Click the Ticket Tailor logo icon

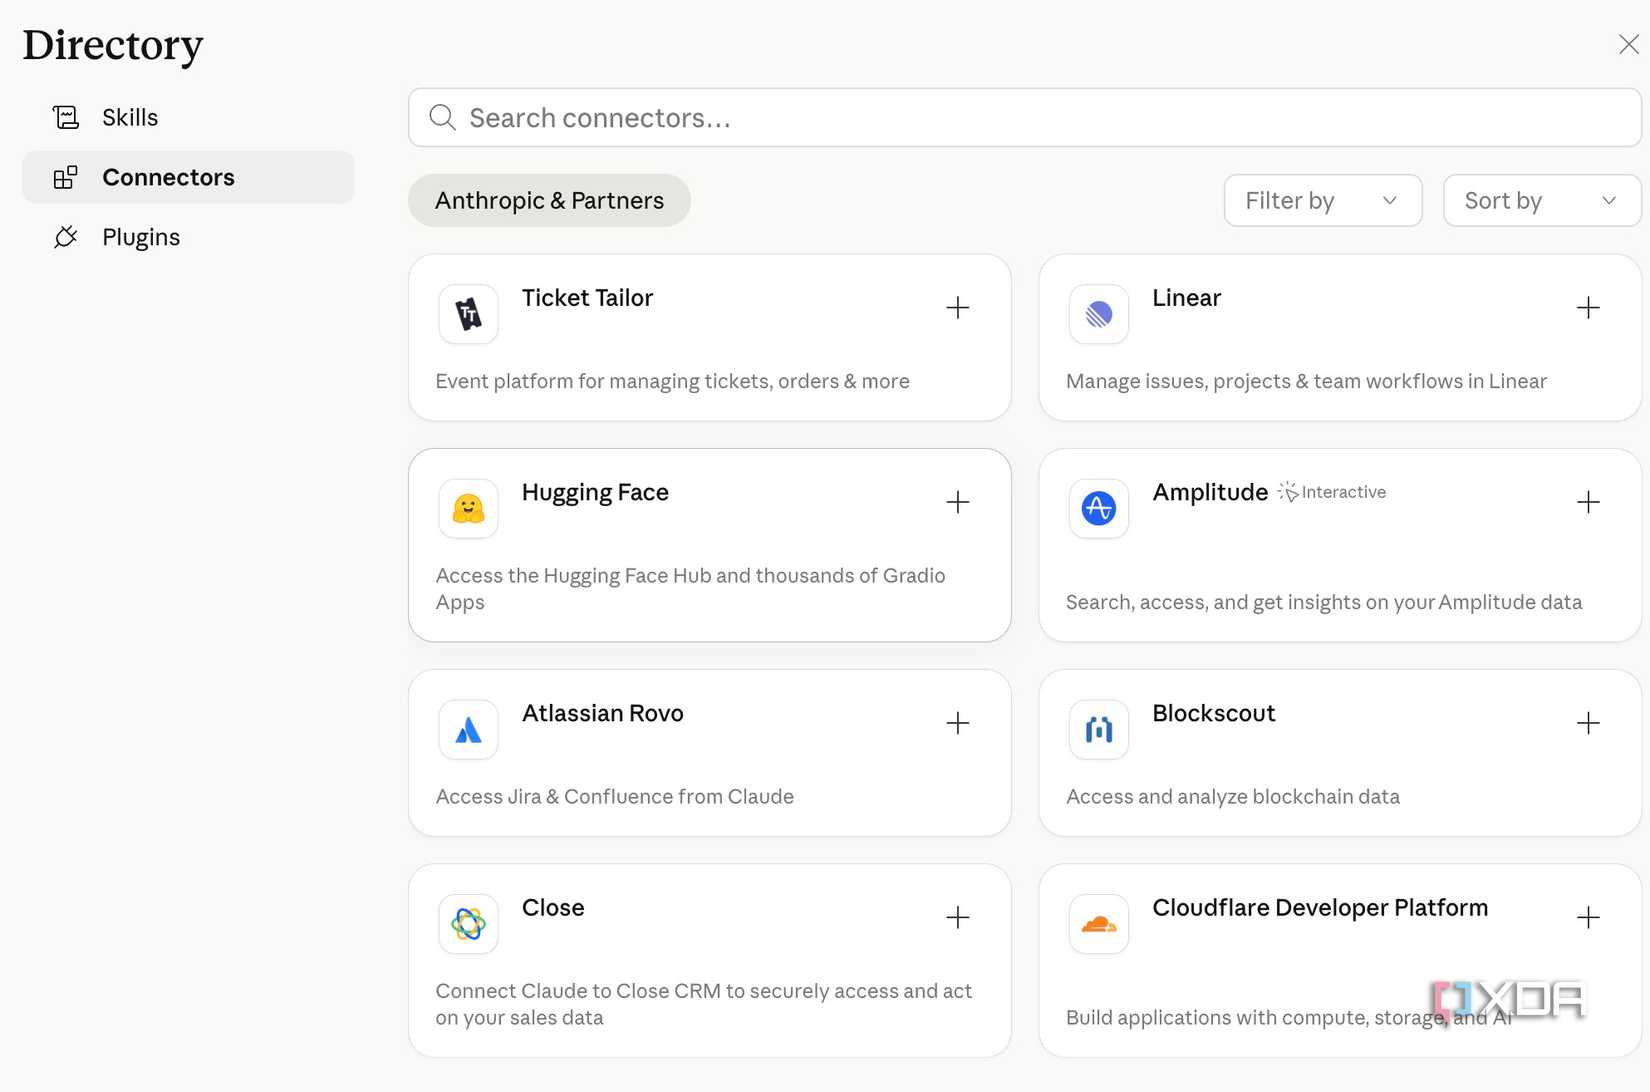[x=468, y=314]
